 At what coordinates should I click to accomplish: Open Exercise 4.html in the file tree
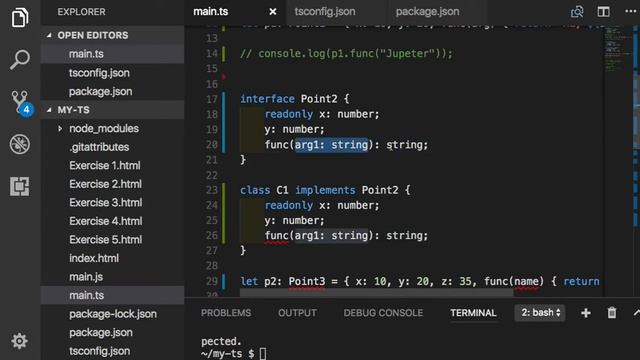point(112,221)
